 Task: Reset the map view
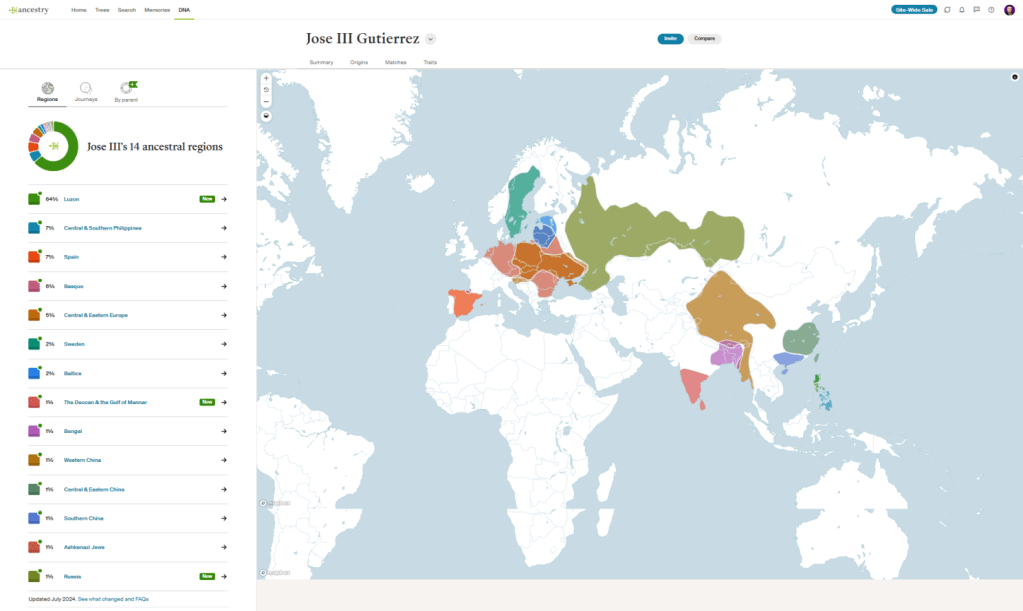click(x=265, y=89)
